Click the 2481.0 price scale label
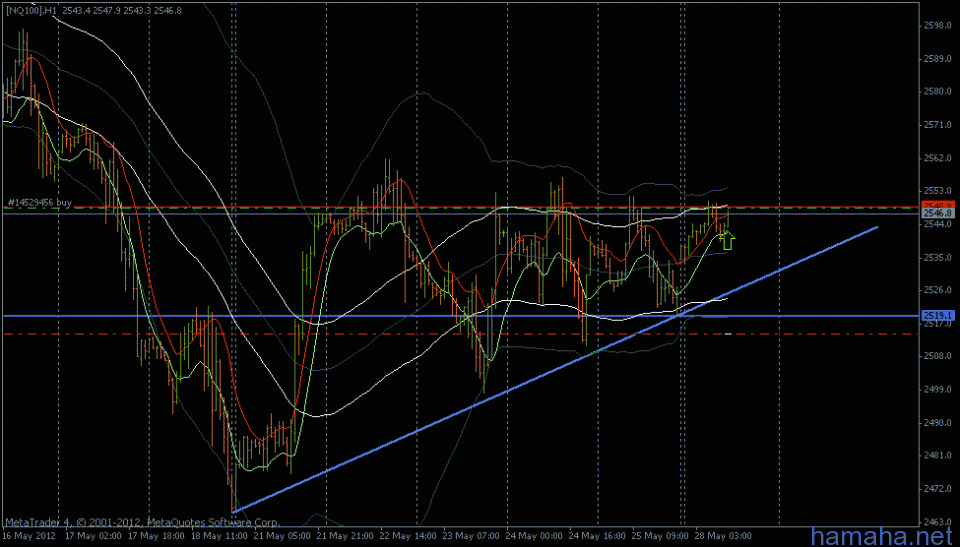The height and width of the screenshot is (547, 960). pos(939,455)
